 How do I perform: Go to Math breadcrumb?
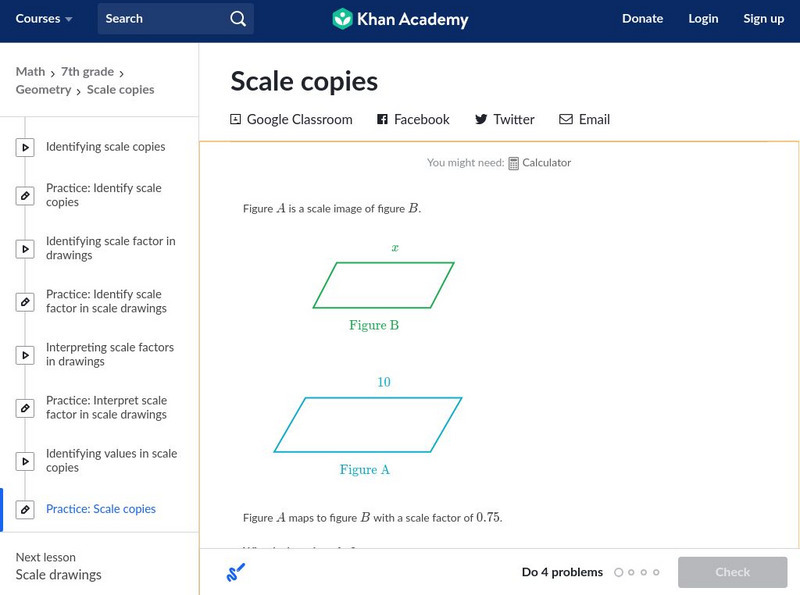tap(30, 72)
